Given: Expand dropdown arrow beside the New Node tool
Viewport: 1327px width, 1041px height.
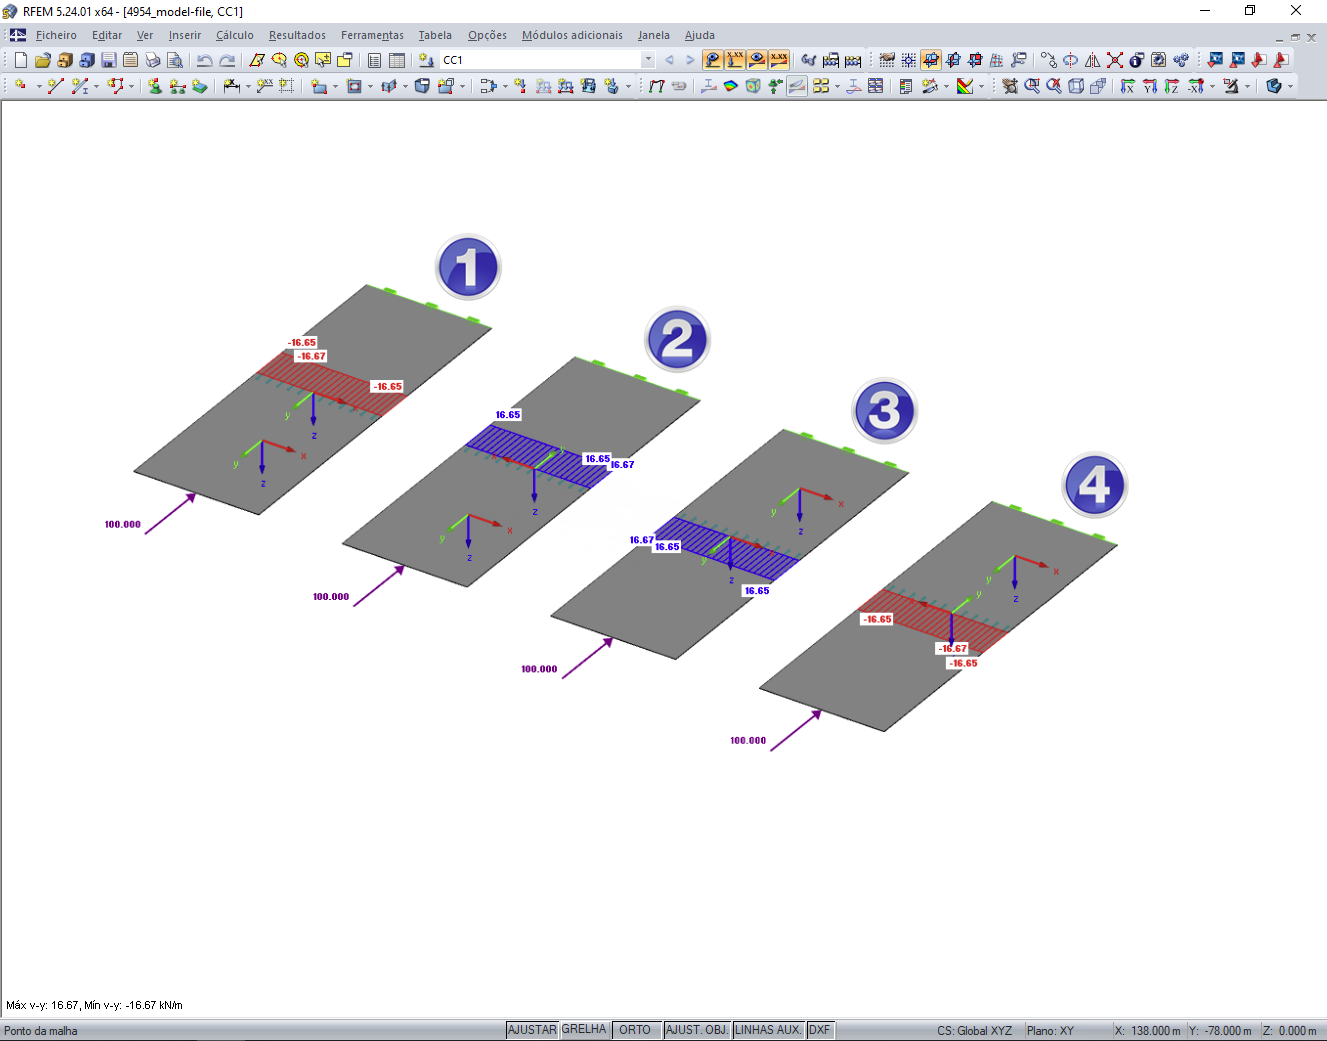Looking at the screenshot, I should (39, 86).
